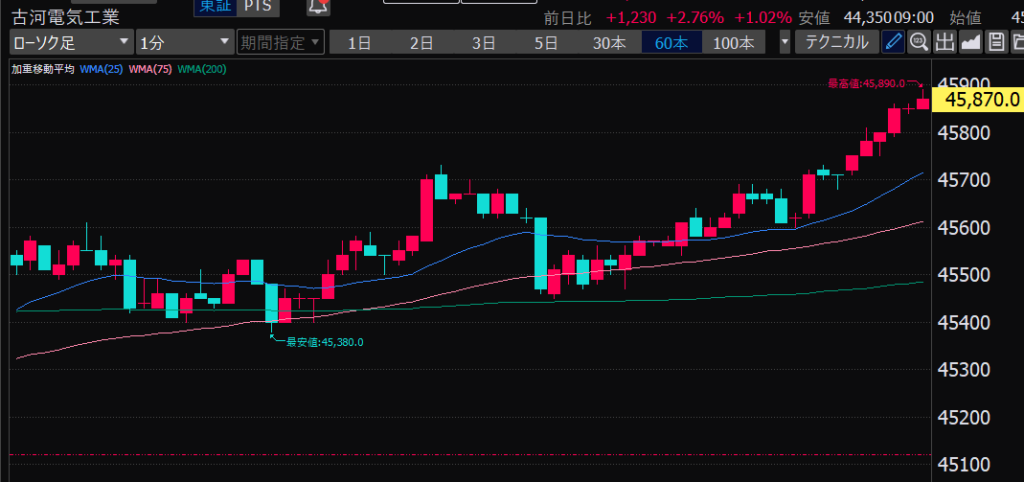Select the 60本 bar count option

(671, 42)
